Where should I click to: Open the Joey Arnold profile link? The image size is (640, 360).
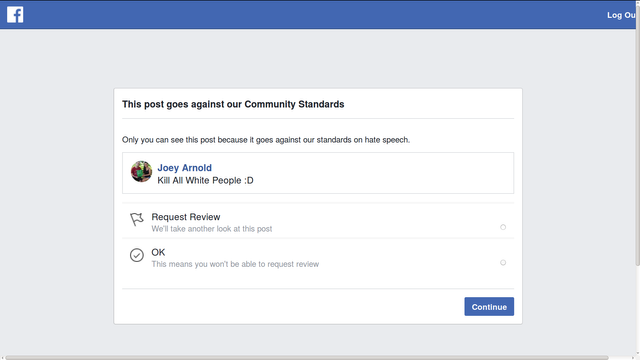click(x=184, y=168)
